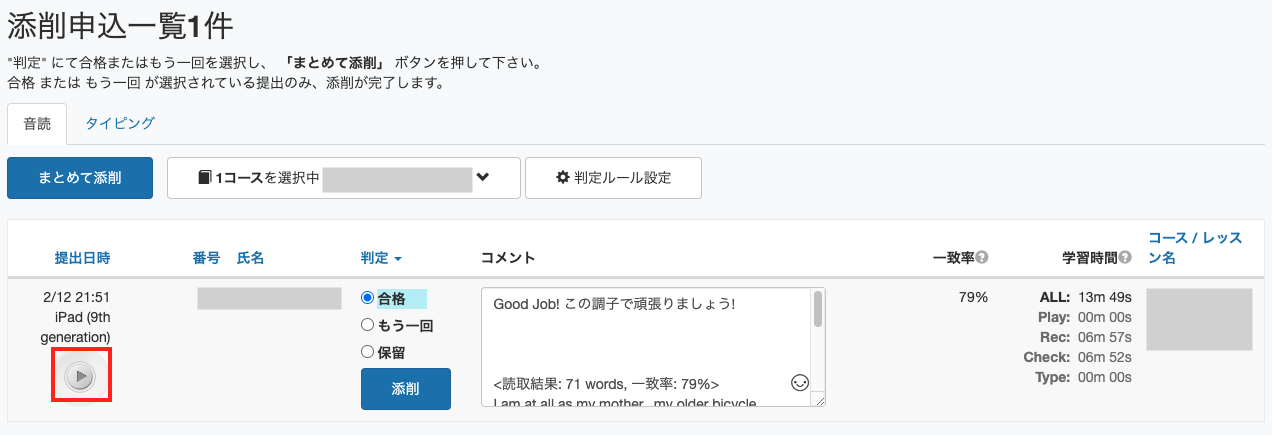This screenshot has width=1272, height=435.
Task: Choose the 保留 radio option
Action: coord(367,352)
